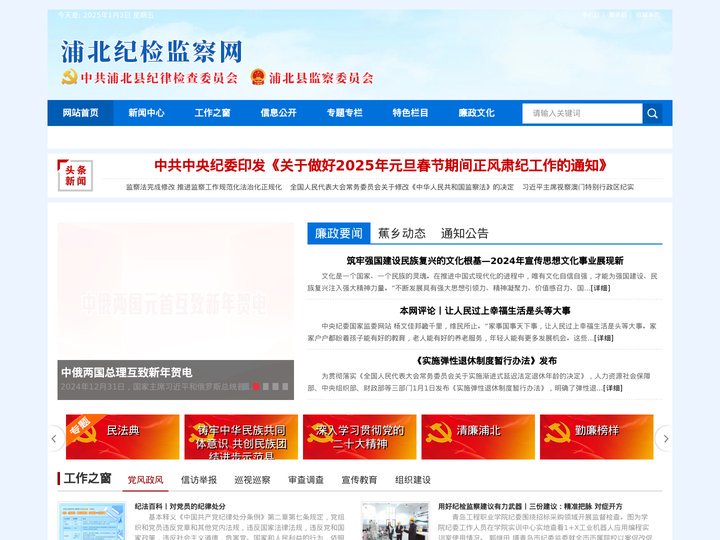Open the 工作之窗 navigation item
720x540 pixels.
(x=212, y=113)
